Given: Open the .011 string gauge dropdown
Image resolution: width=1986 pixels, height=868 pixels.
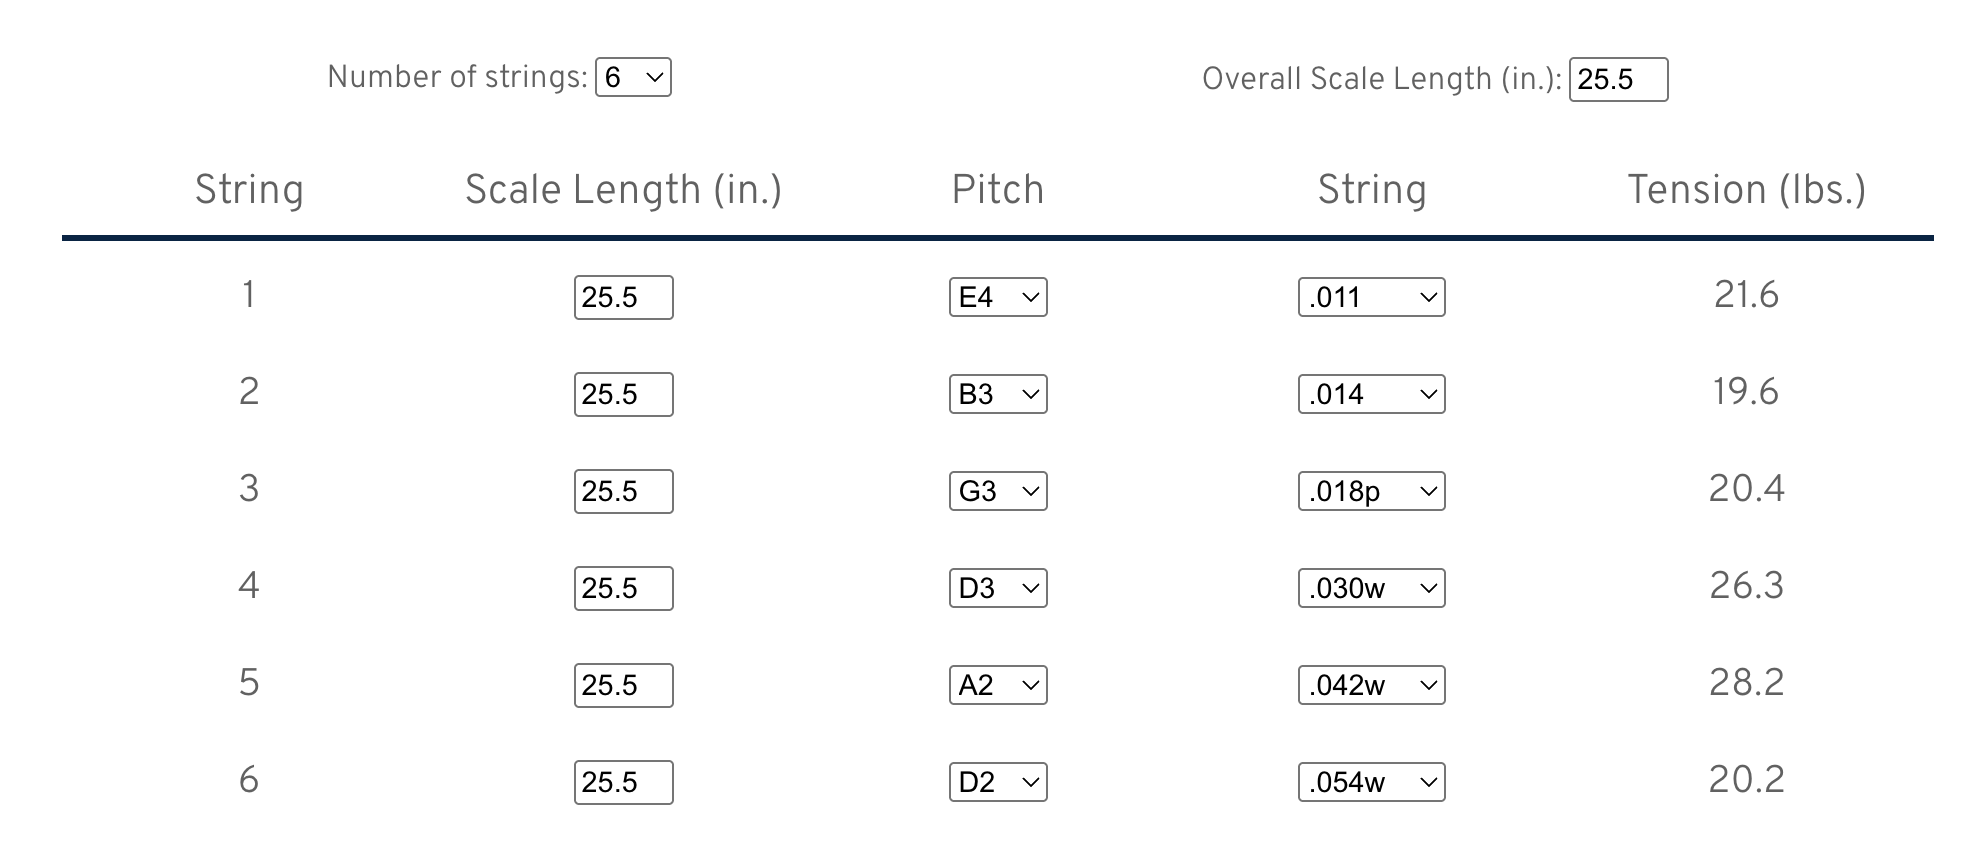Looking at the screenshot, I should point(1371,297).
